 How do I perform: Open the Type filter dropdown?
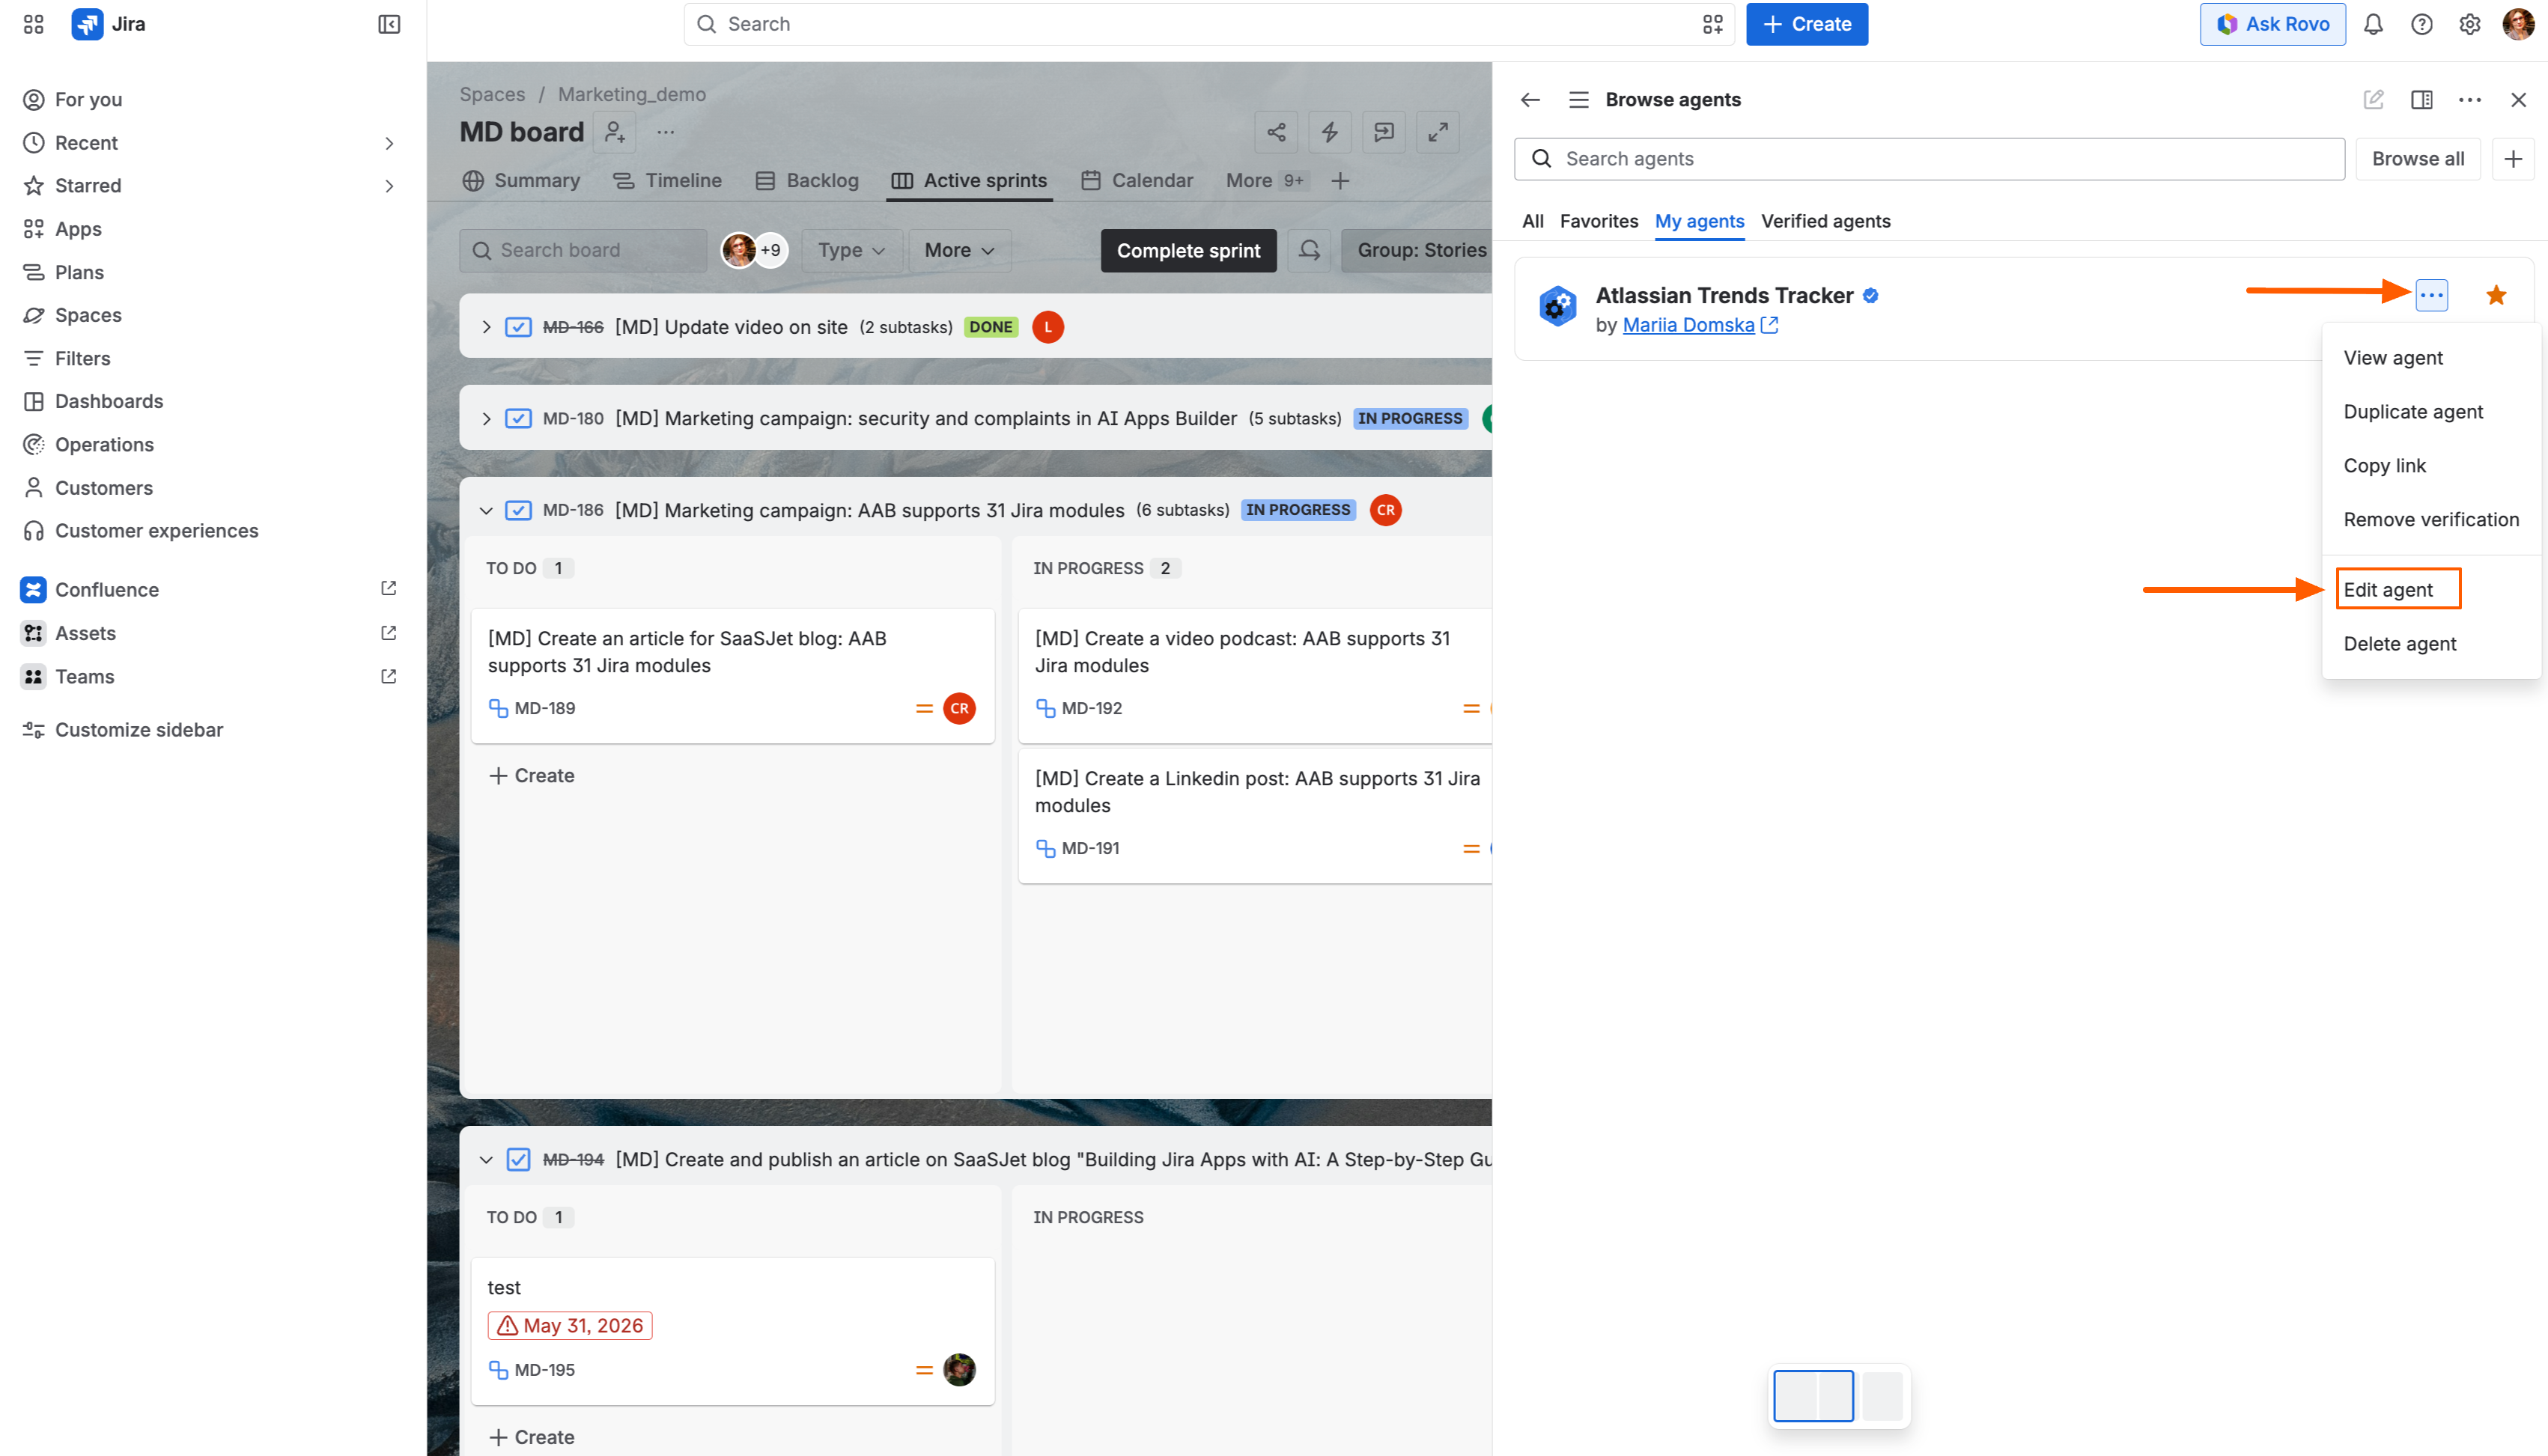(851, 250)
